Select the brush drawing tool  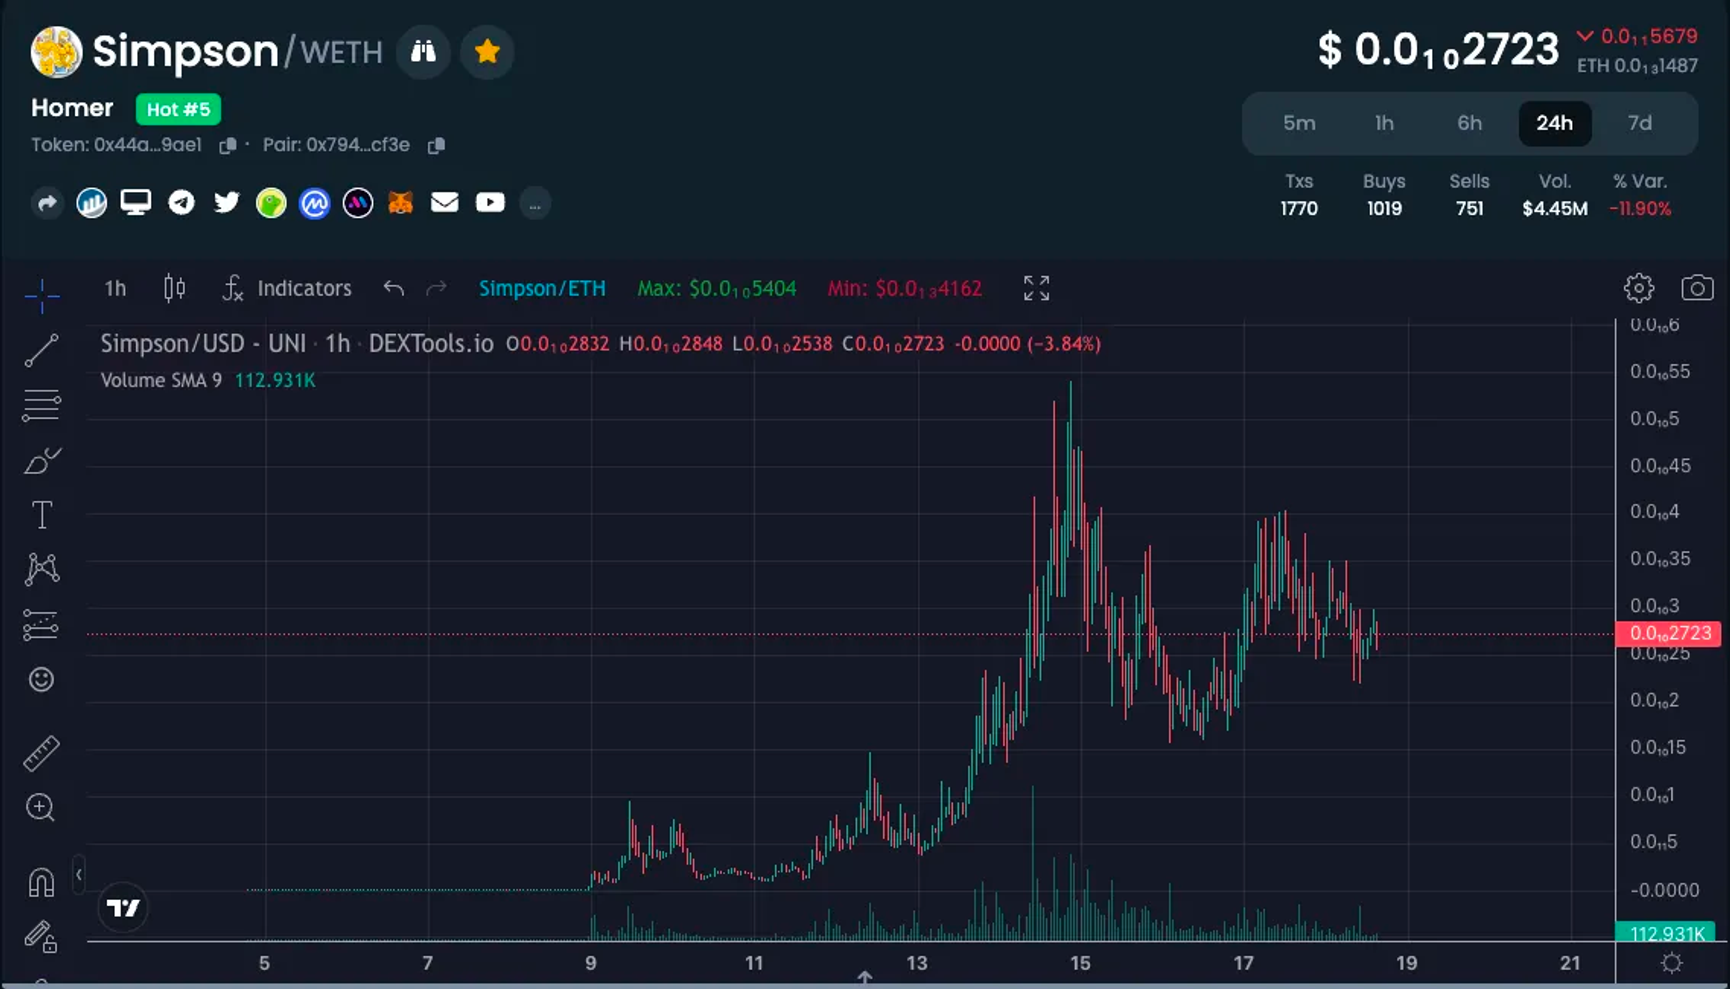(41, 461)
